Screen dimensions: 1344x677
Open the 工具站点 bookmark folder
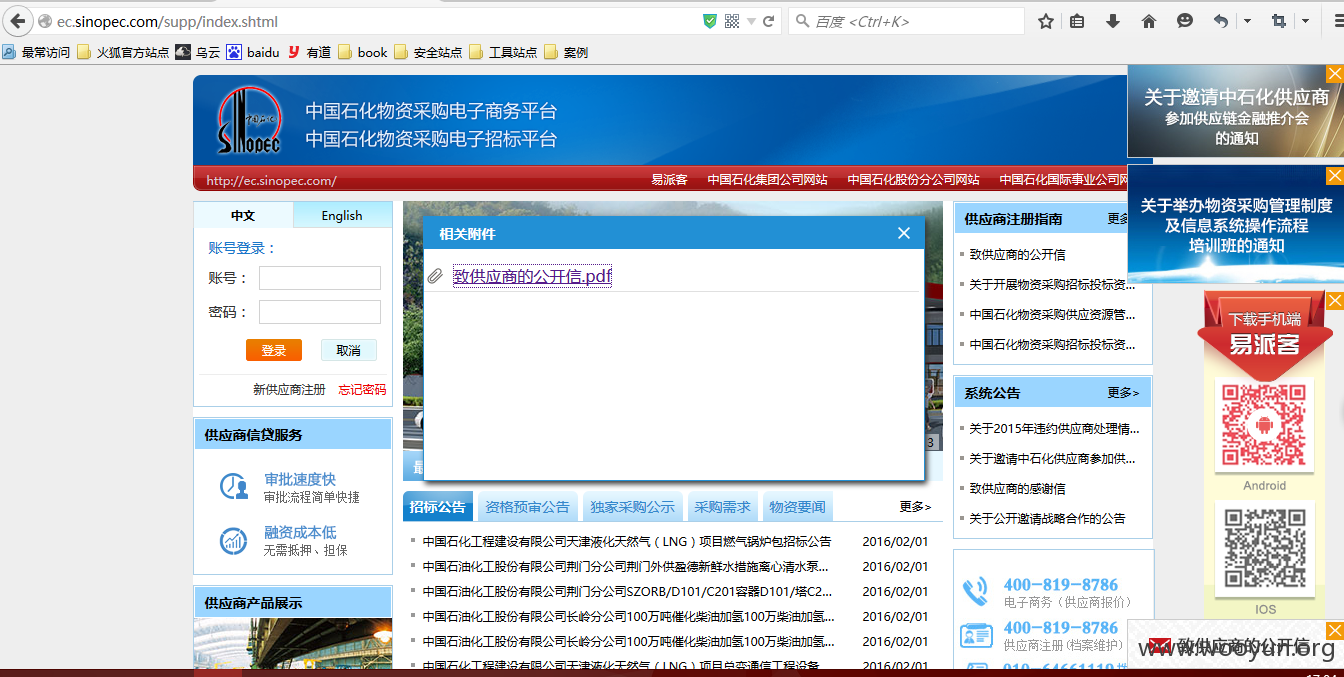[x=503, y=52]
